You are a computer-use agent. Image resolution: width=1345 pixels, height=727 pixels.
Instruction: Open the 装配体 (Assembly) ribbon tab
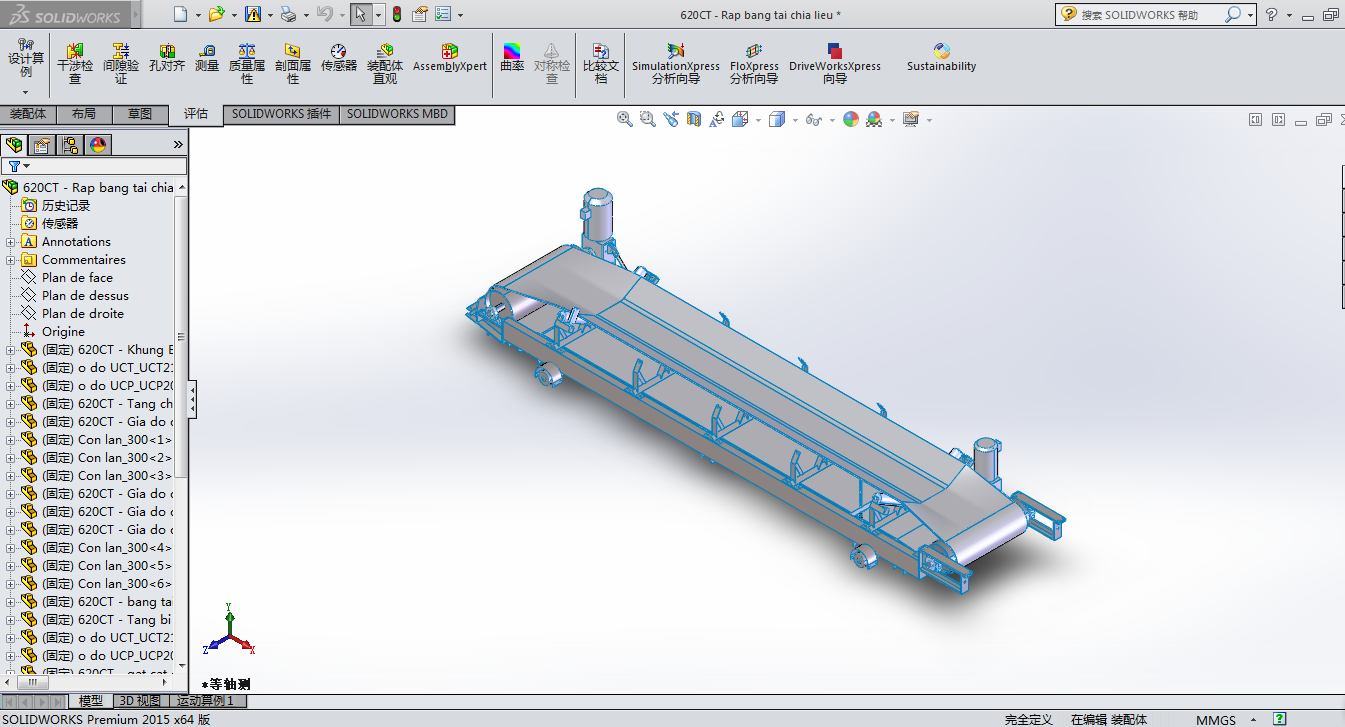tap(28, 114)
